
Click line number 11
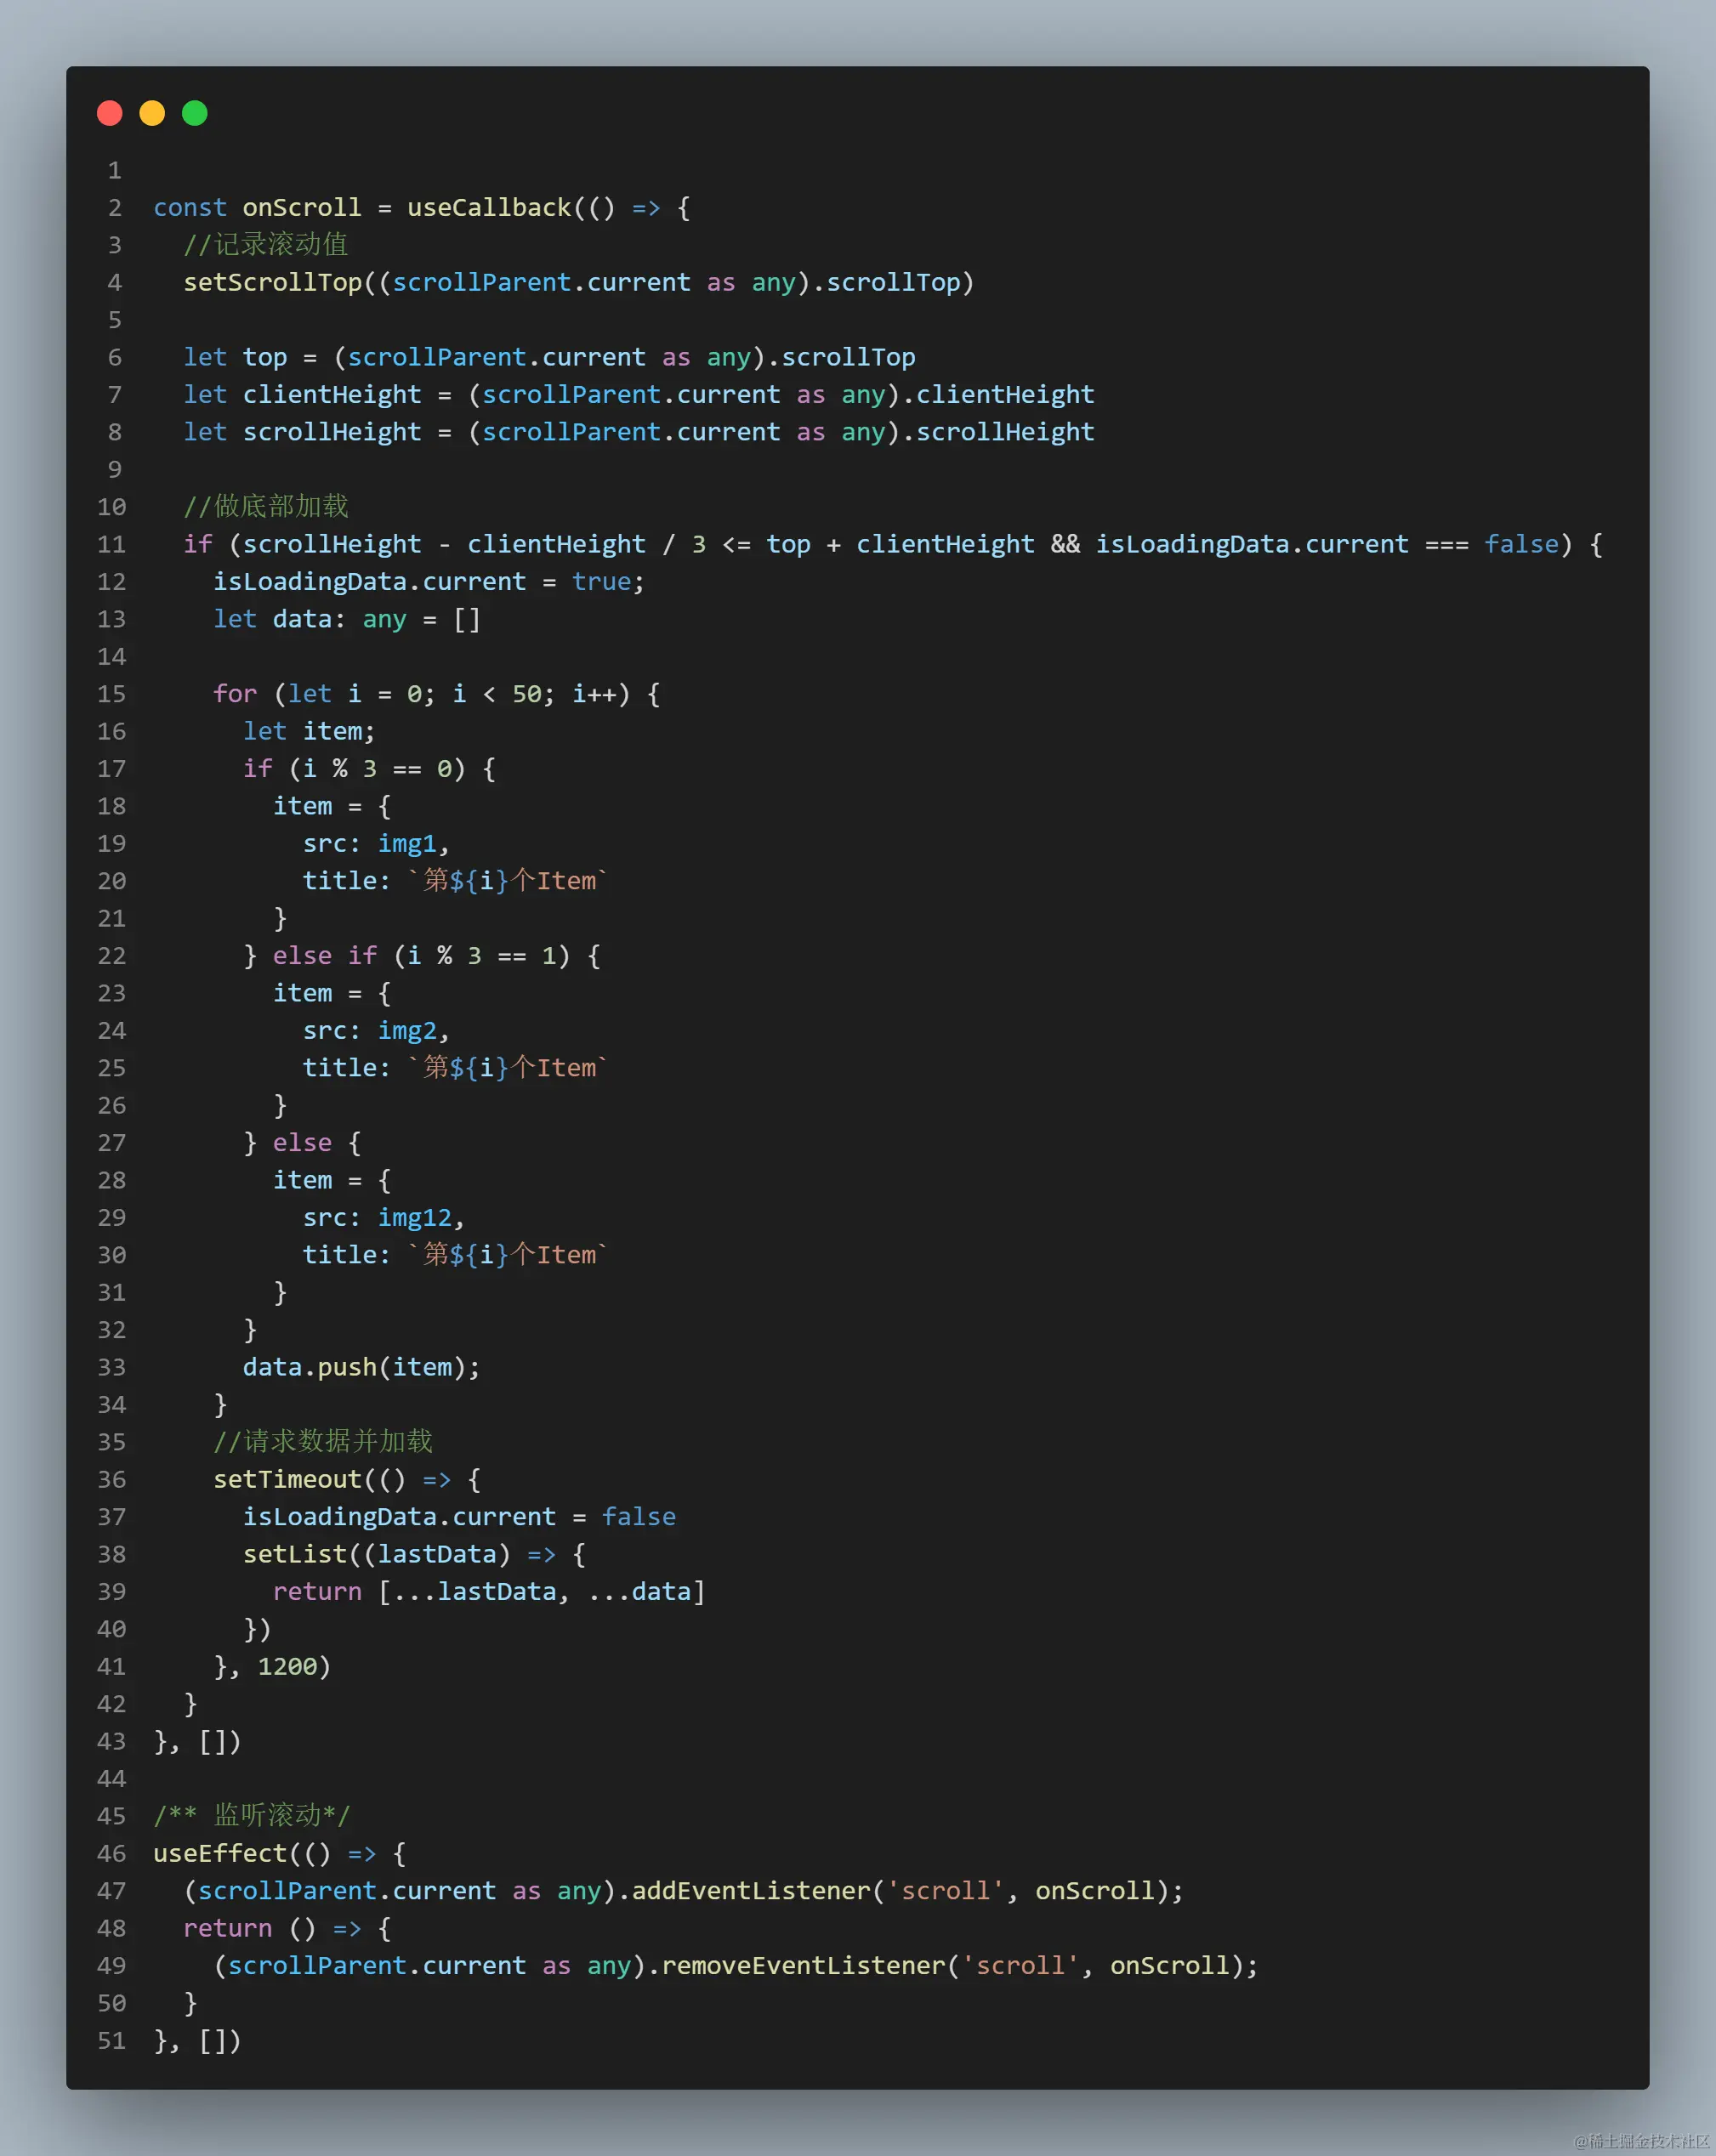pos(111,544)
